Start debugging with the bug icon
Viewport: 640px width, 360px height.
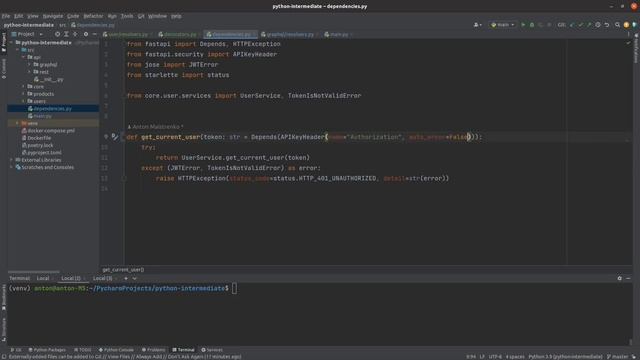click(532, 25)
